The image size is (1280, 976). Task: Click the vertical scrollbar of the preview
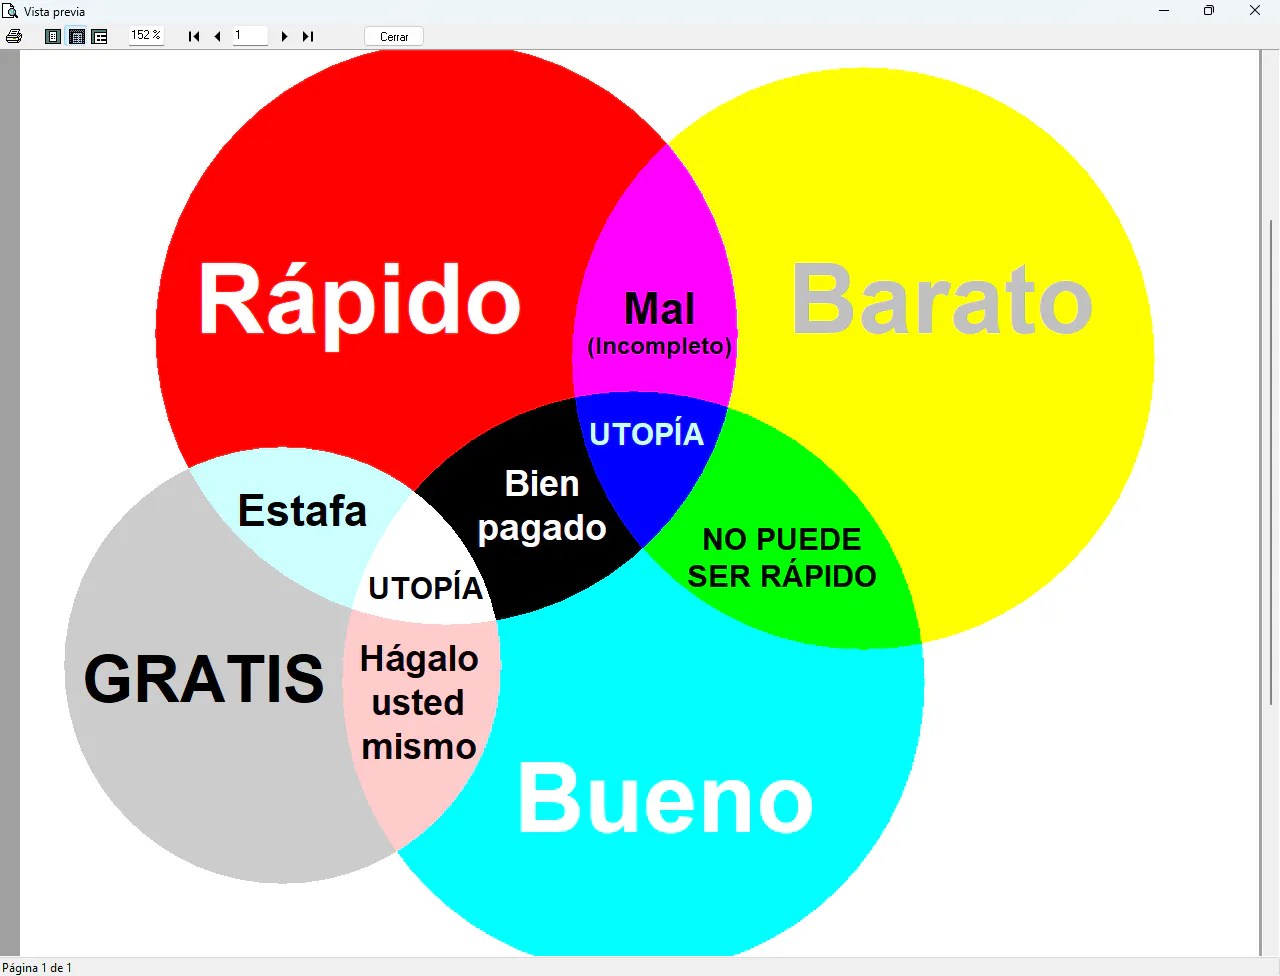(x=1271, y=460)
